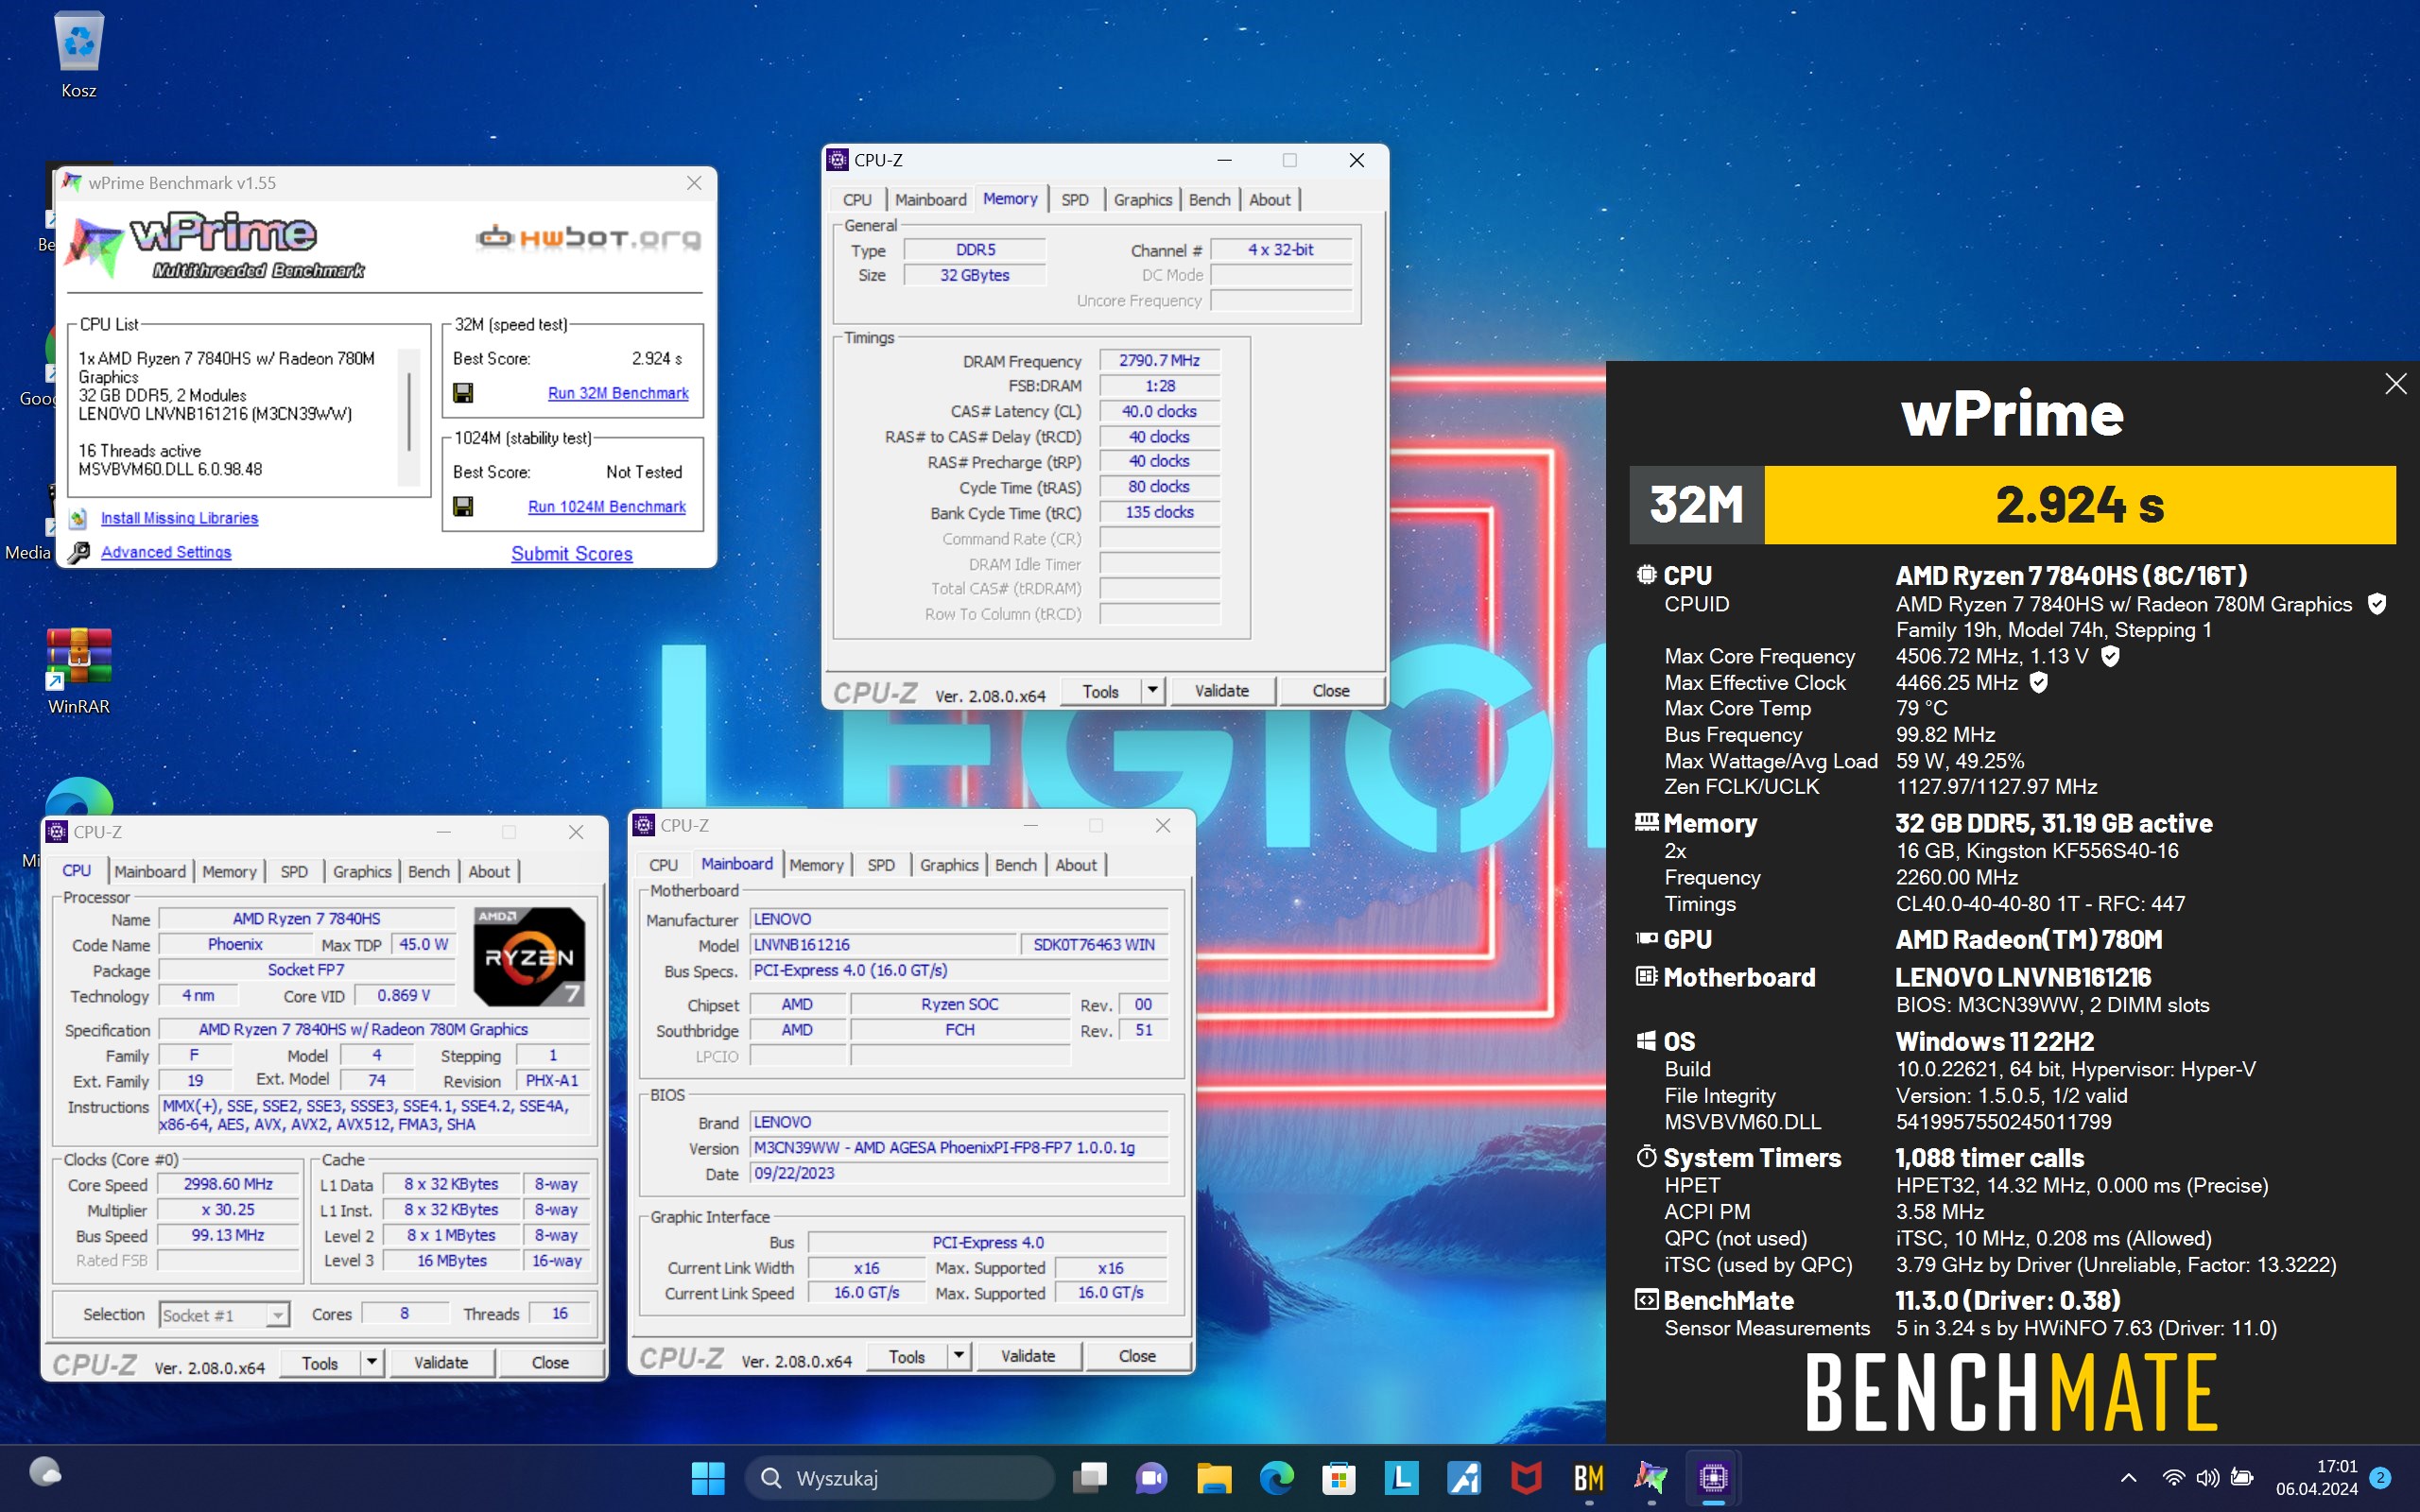Click Validate in the Memory CPU-Z window
2420x1512 pixels.
(1221, 690)
